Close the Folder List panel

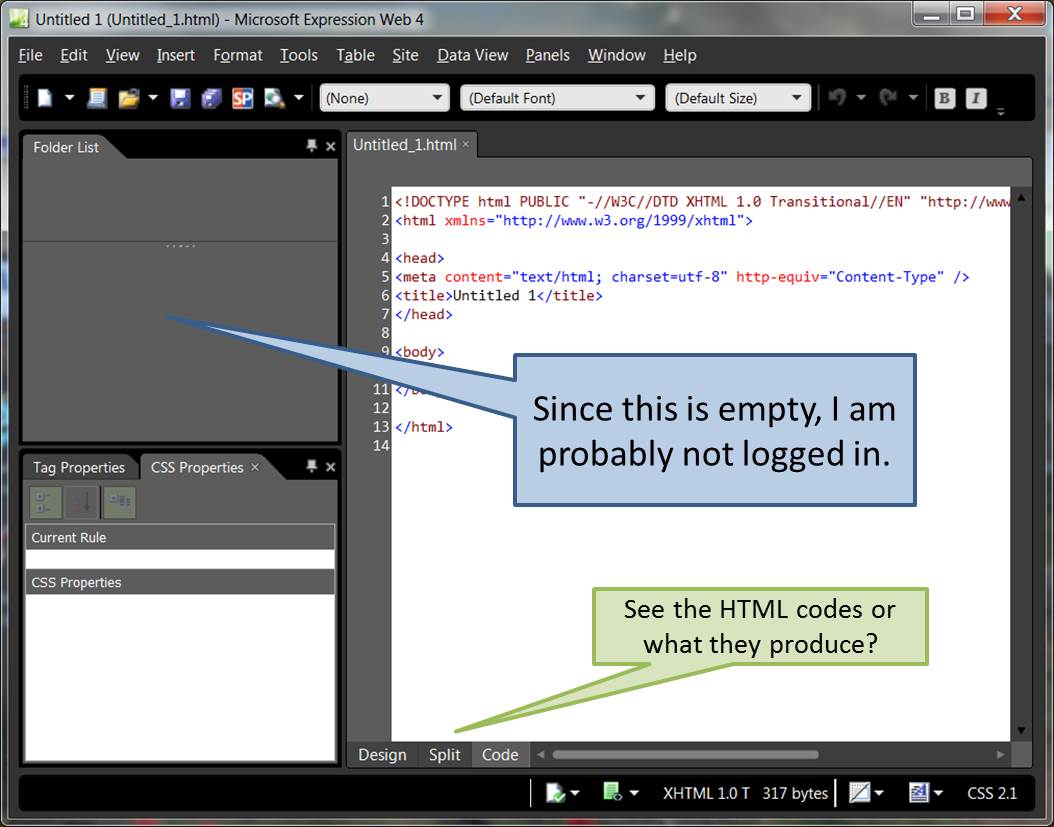[x=331, y=146]
